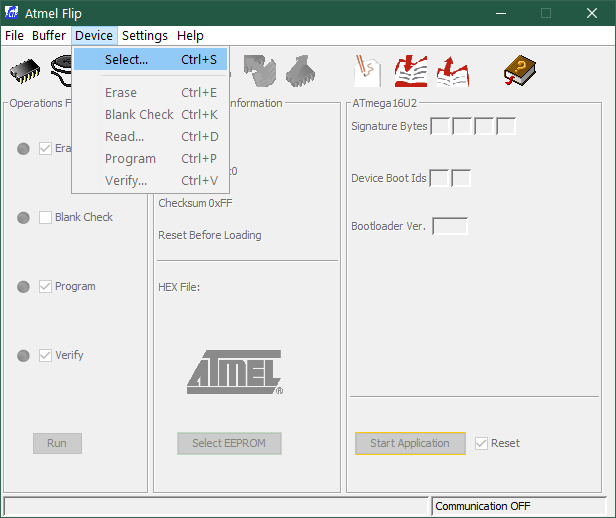Click the first Device Boot Ids field
The image size is (616, 518).
coord(439,178)
